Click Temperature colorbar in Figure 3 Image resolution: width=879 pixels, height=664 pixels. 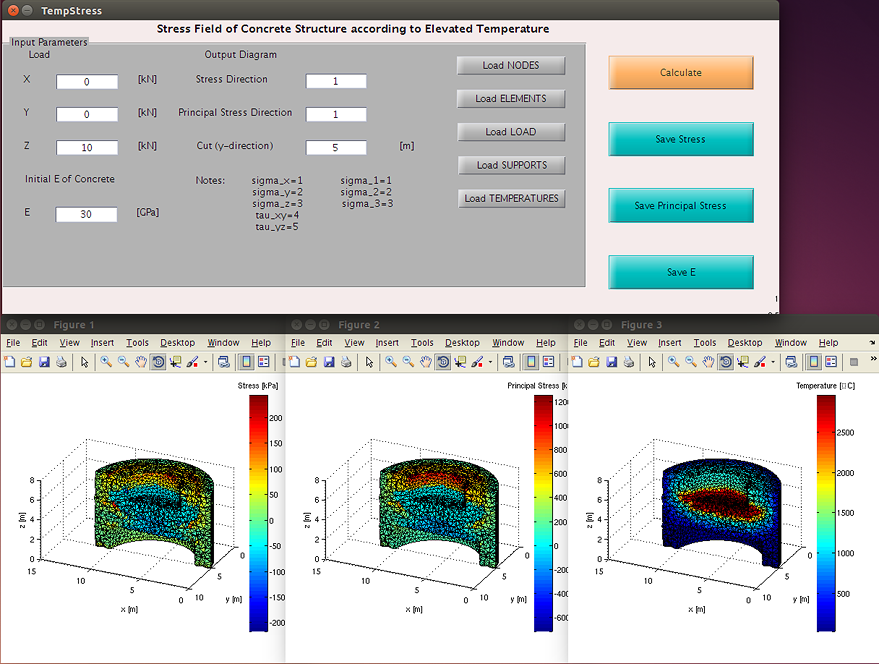tap(826, 513)
